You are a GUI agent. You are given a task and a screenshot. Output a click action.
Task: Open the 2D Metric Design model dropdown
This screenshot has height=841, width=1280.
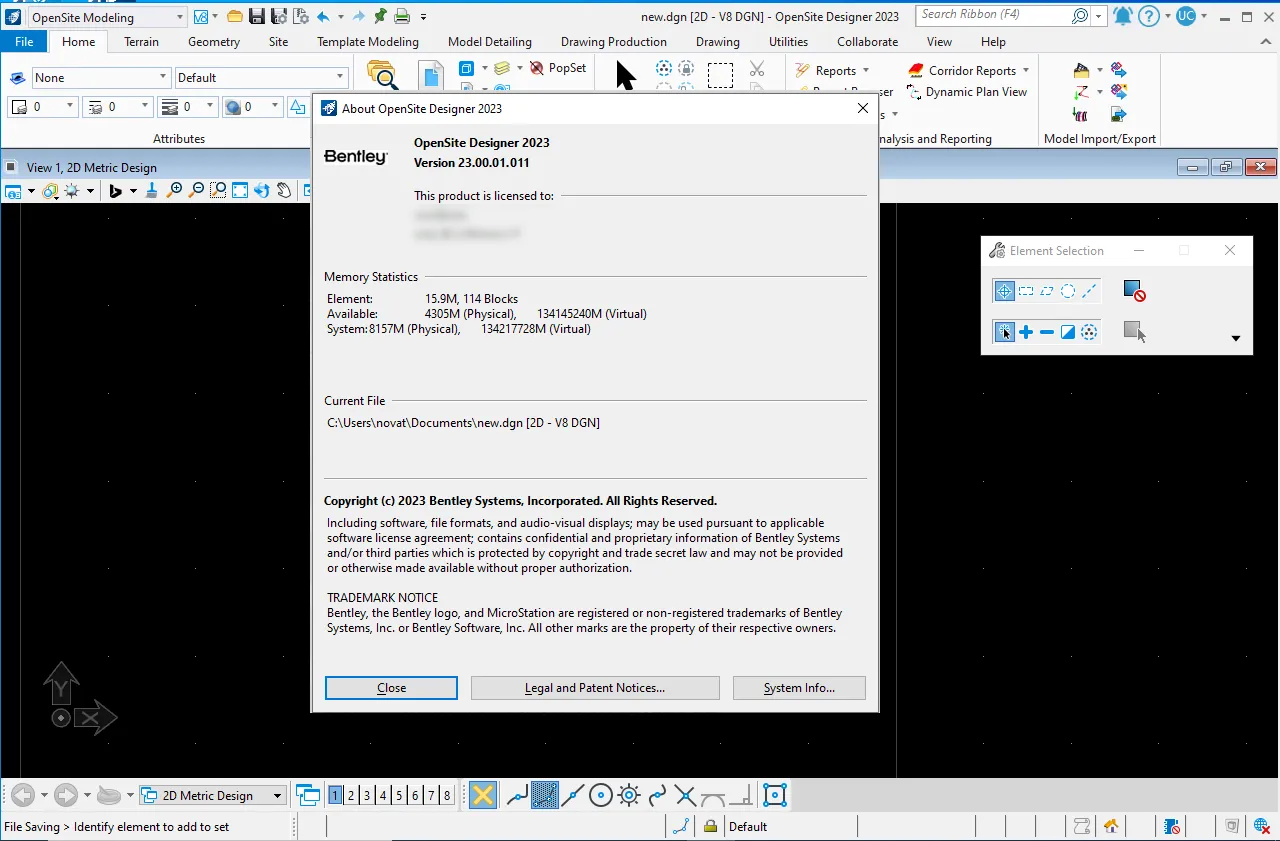tap(278, 796)
